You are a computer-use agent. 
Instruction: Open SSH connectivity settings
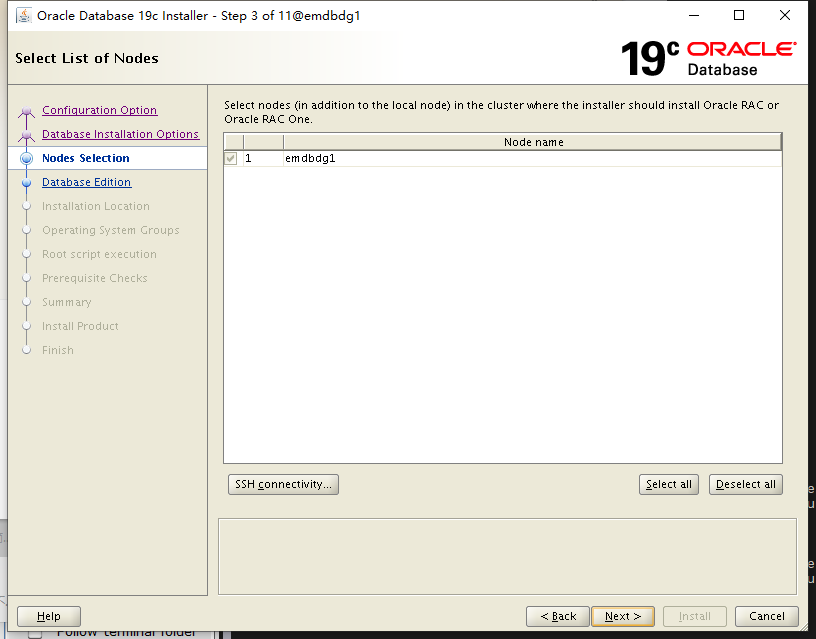tap(283, 484)
